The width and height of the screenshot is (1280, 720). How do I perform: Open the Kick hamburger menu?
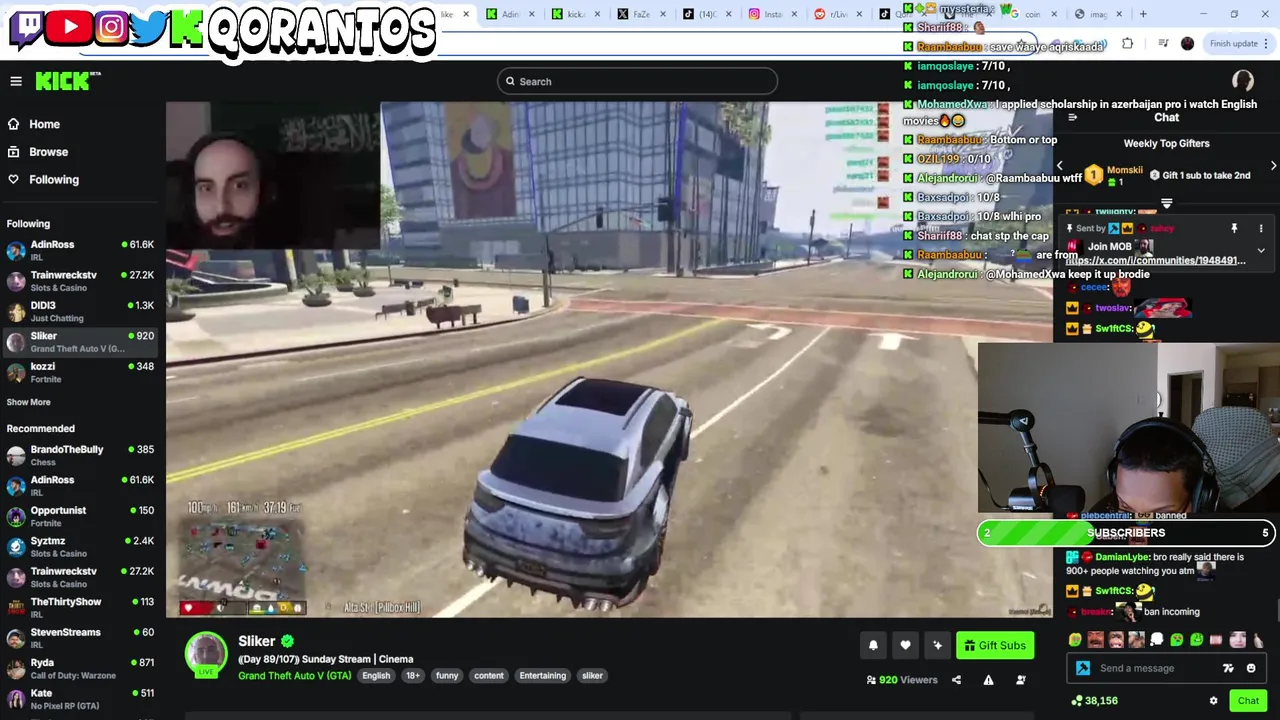[16, 81]
